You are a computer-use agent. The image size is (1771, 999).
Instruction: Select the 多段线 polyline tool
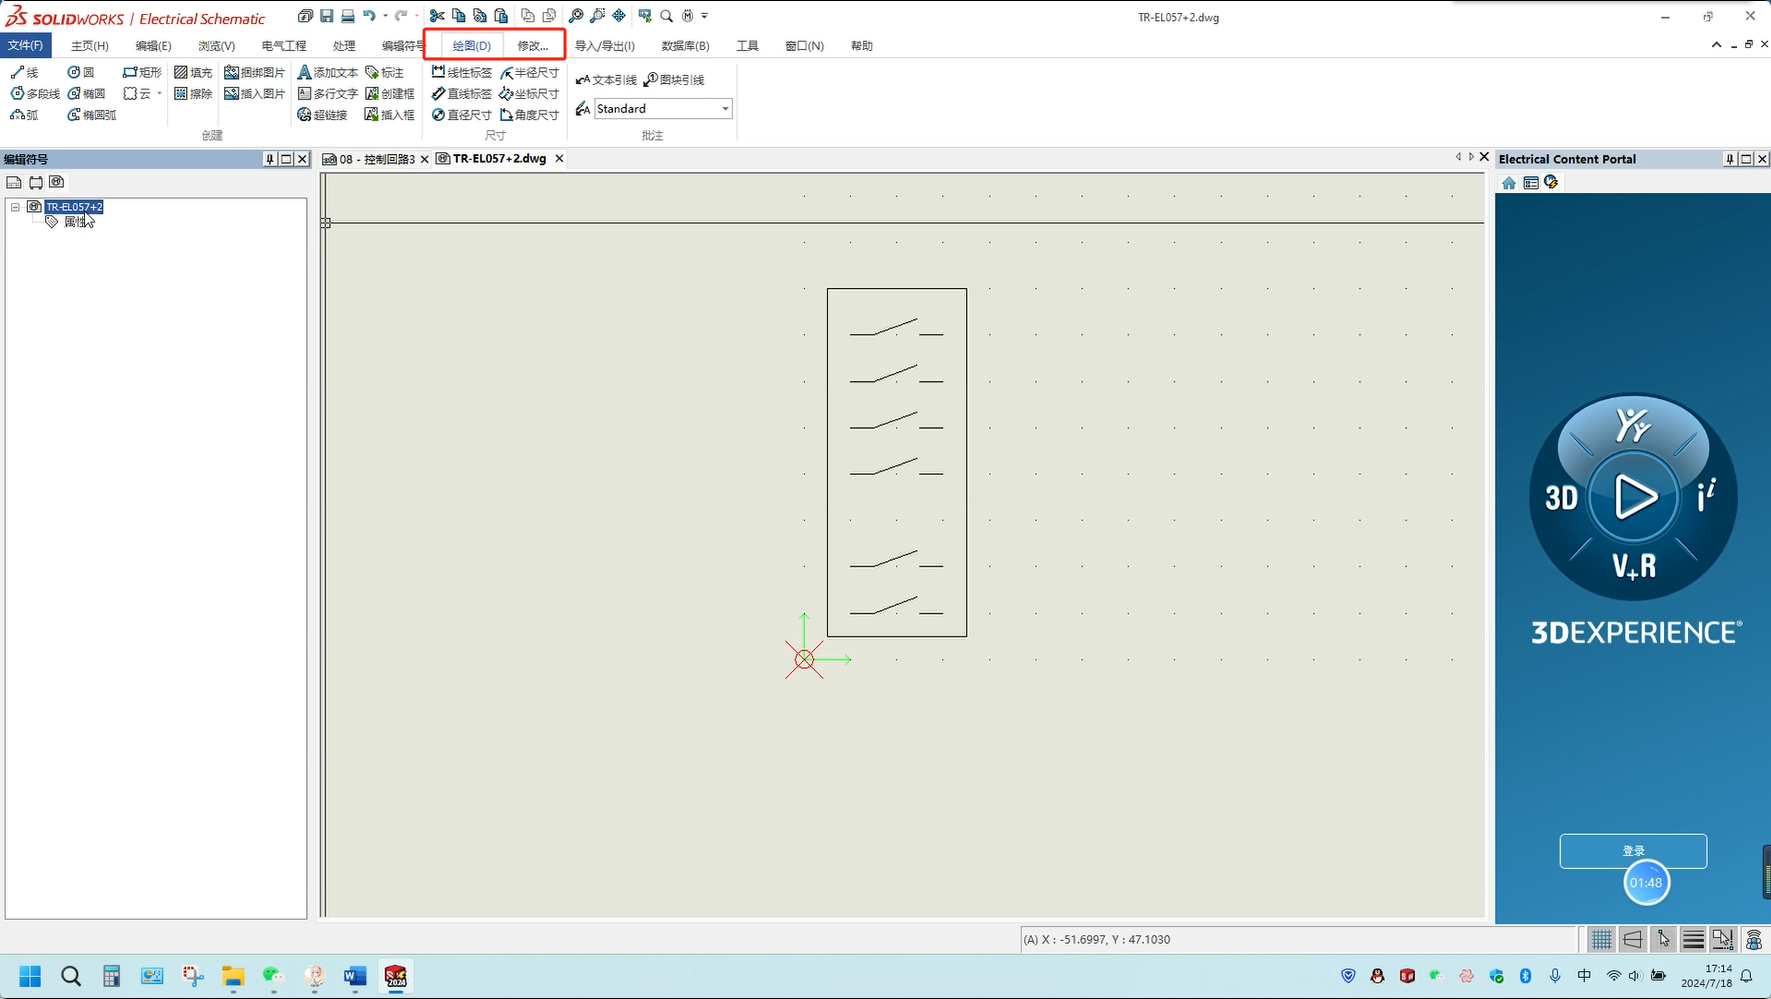[x=35, y=94]
